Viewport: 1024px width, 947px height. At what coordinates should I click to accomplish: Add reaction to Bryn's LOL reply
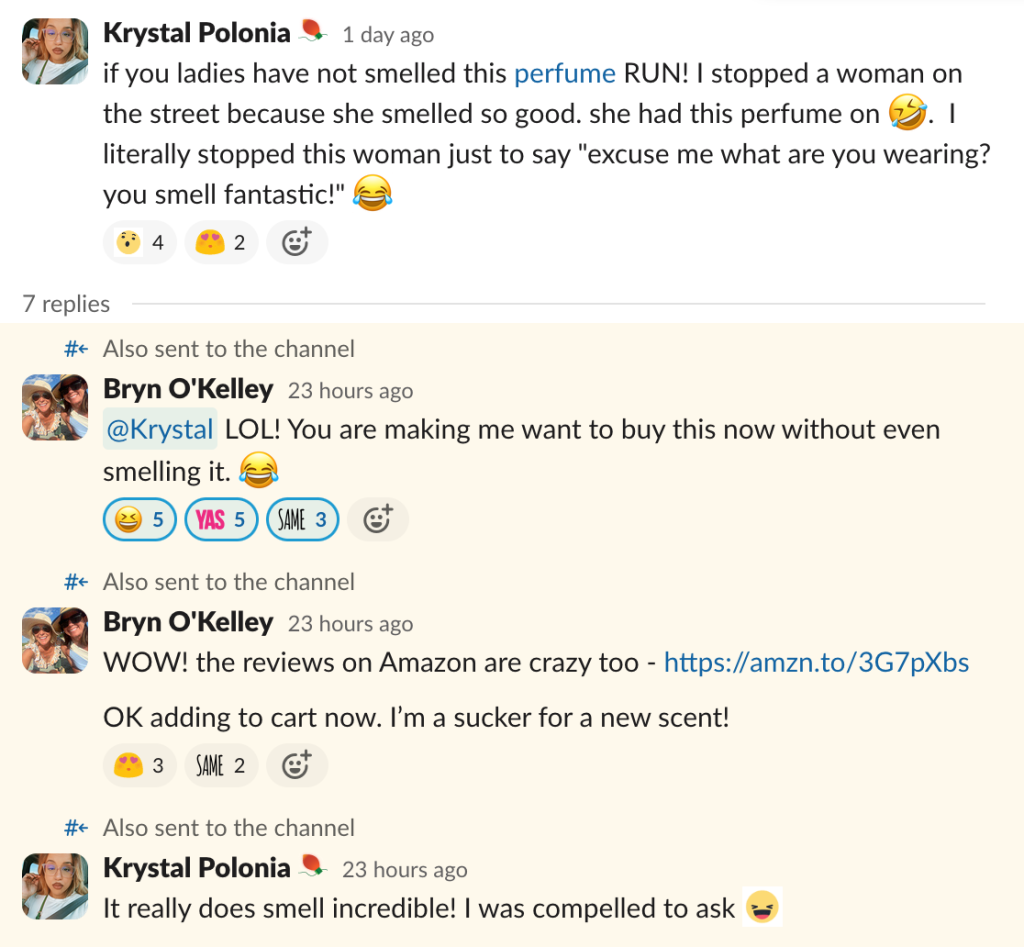377,519
